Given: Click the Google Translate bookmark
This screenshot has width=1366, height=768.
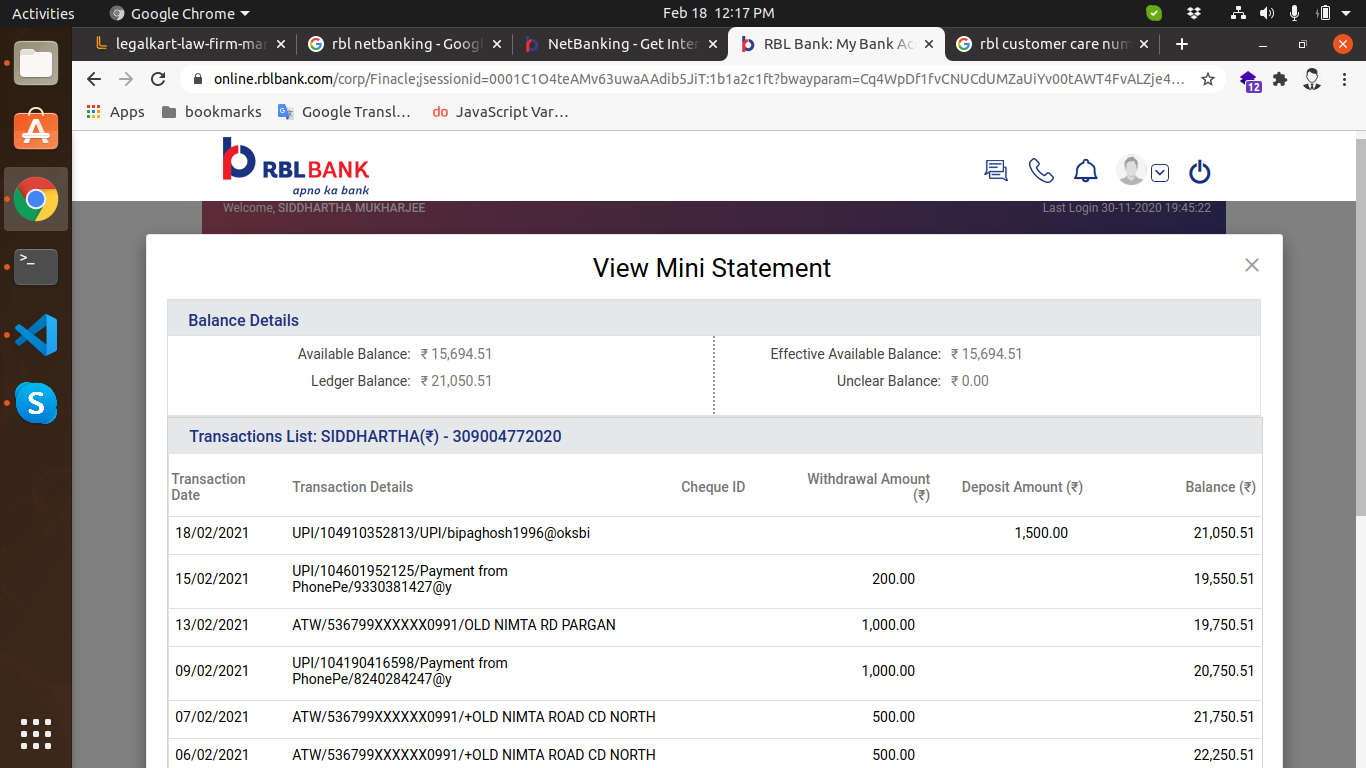Looking at the screenshot, I should [344, 112].
